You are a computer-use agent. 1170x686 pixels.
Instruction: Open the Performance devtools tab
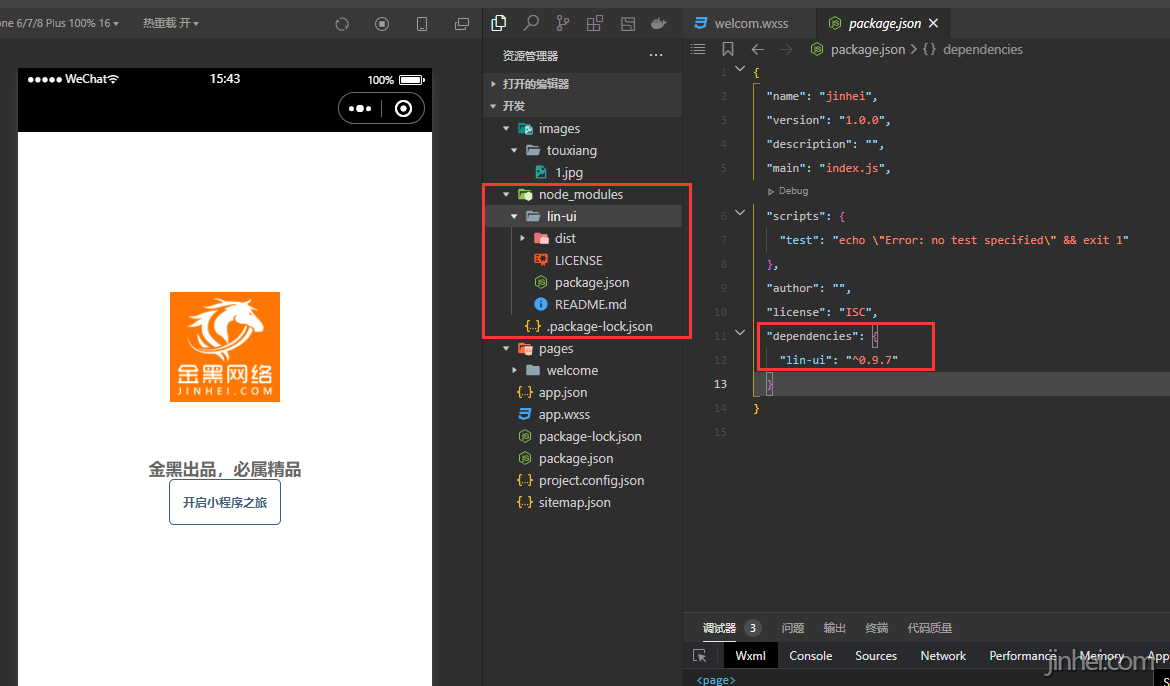(x=1022, y=655)
